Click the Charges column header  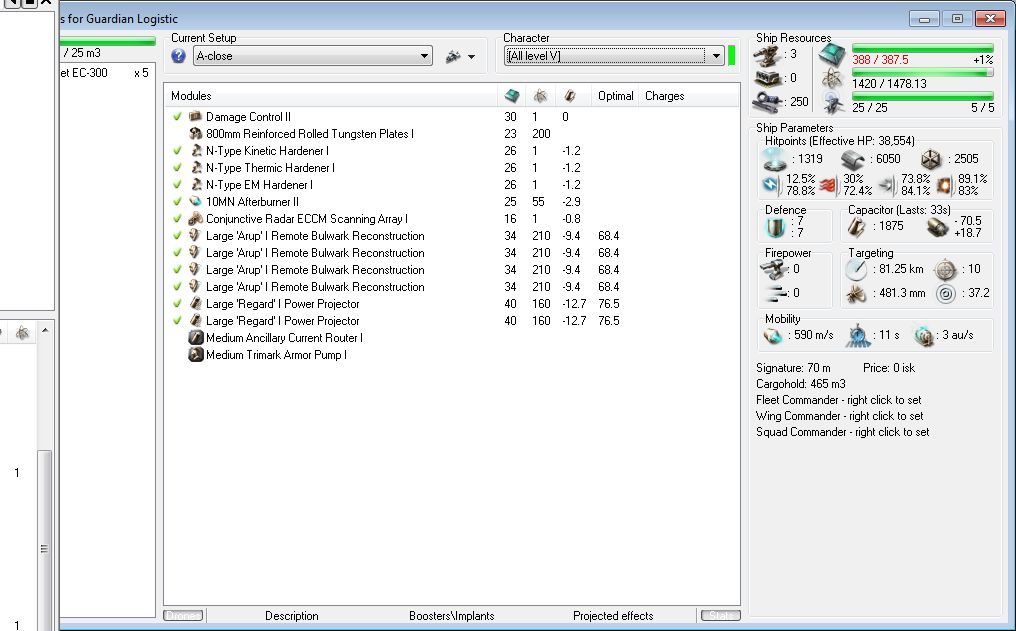pyautogui.click(x=664, y=96)
